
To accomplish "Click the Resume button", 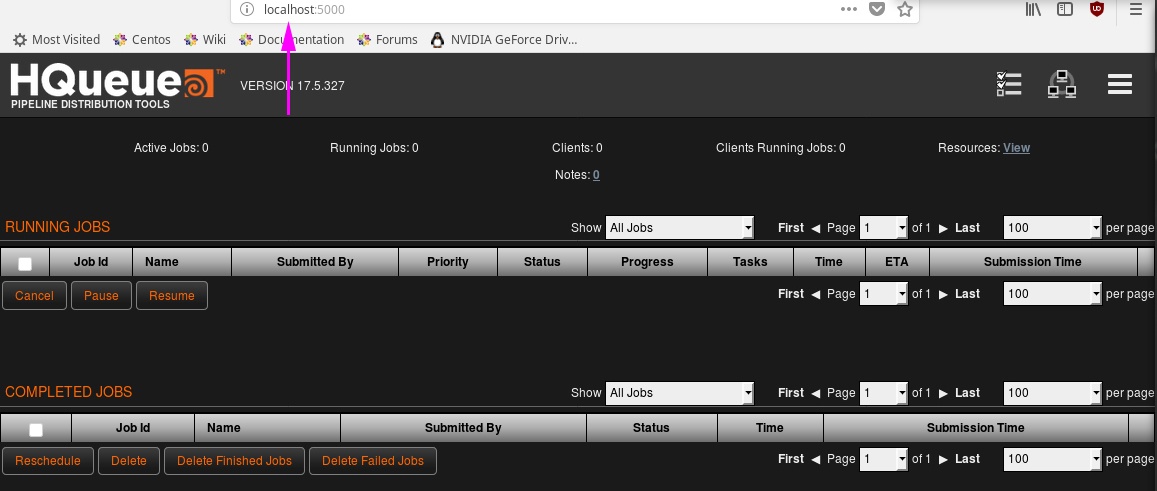I will [172, 295].
